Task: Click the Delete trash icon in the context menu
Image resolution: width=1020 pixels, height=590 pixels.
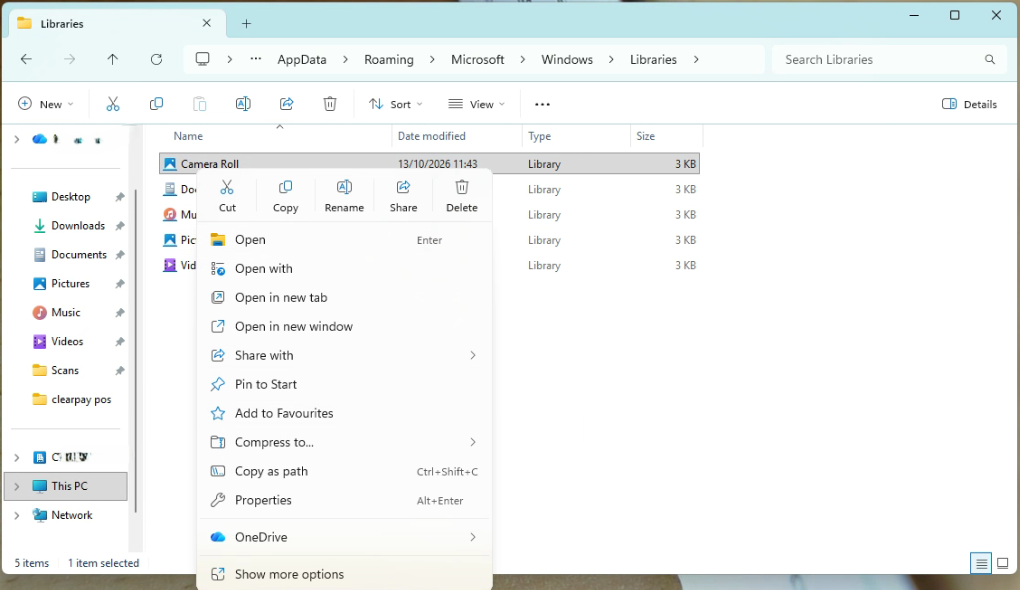Action: pos(462,187)
